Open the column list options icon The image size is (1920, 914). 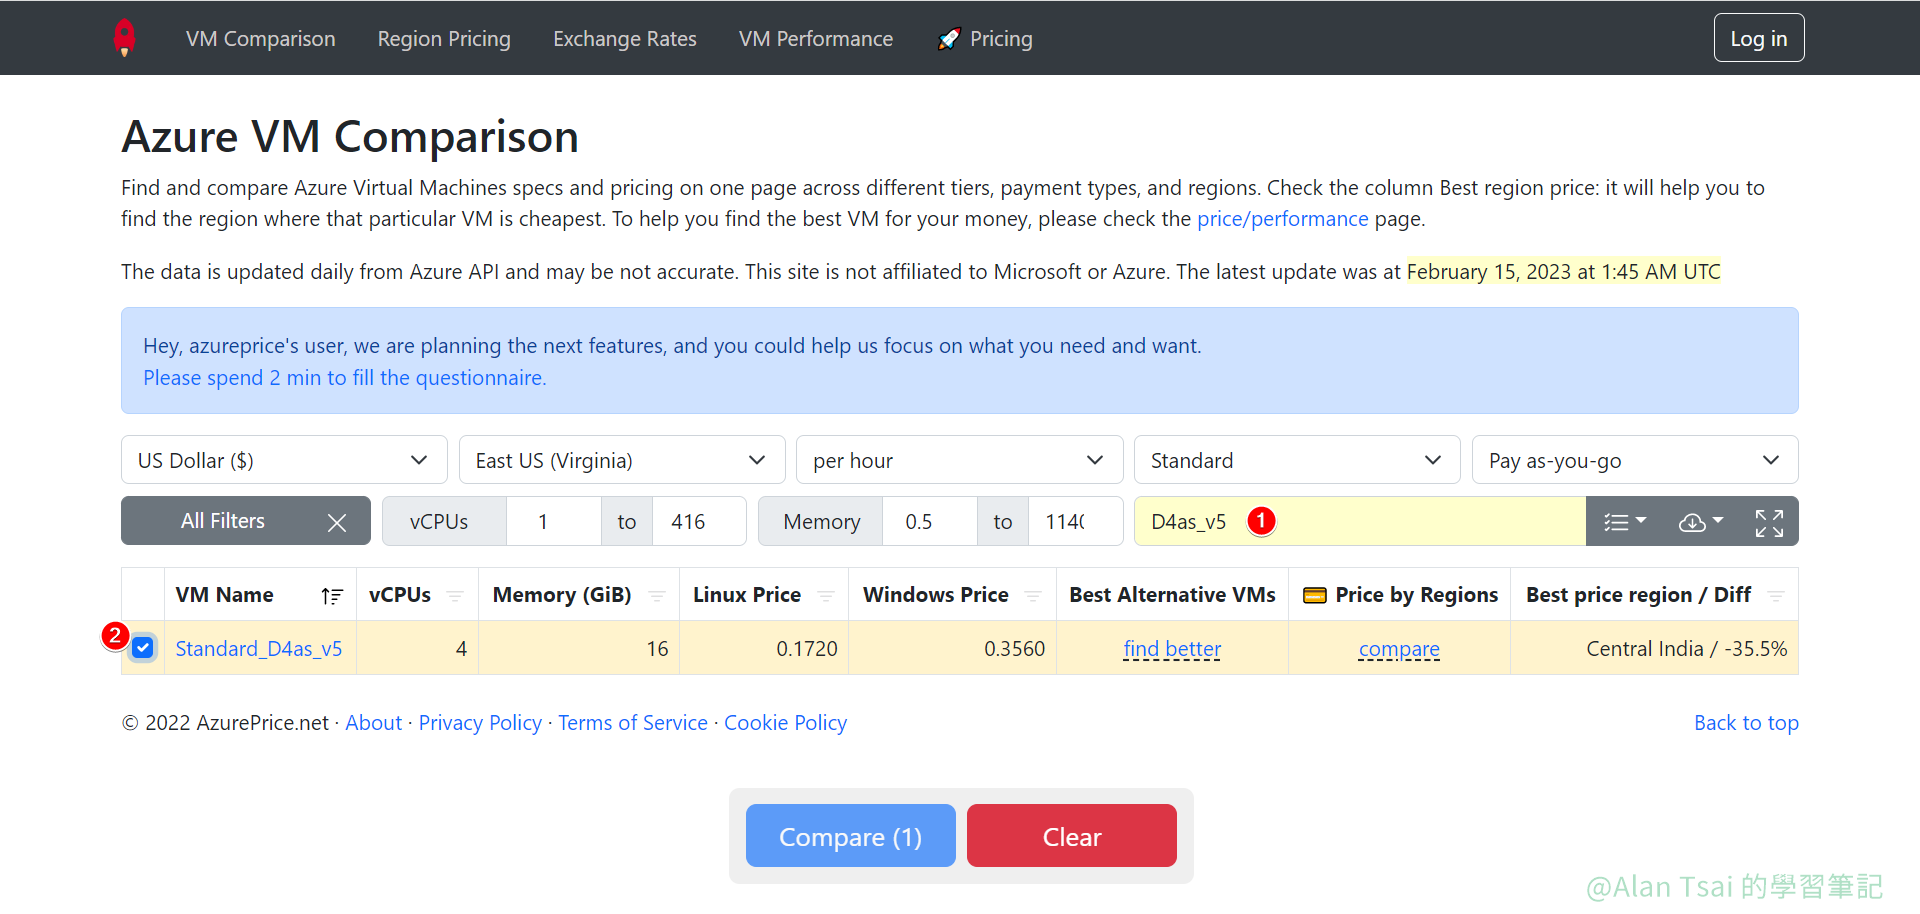[1624, 522]
